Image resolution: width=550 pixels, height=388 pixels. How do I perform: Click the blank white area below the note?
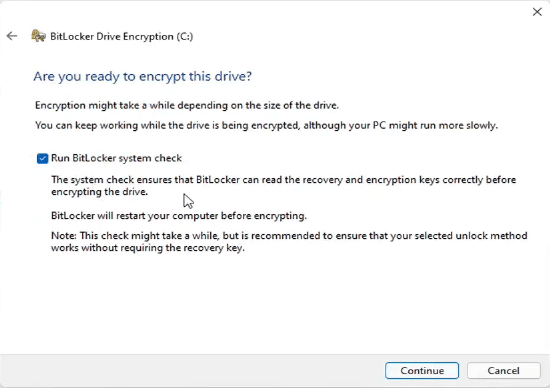click(275, 302)
